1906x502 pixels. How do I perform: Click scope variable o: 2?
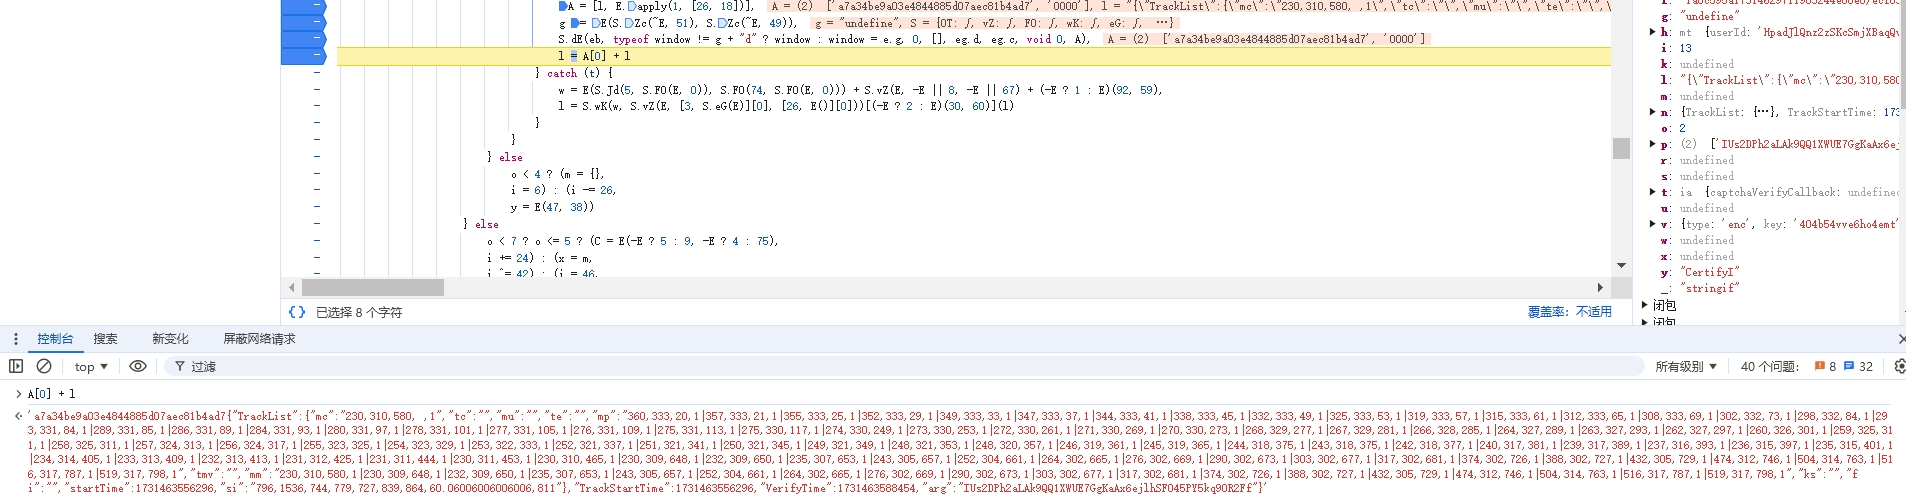click(1673, 128)
